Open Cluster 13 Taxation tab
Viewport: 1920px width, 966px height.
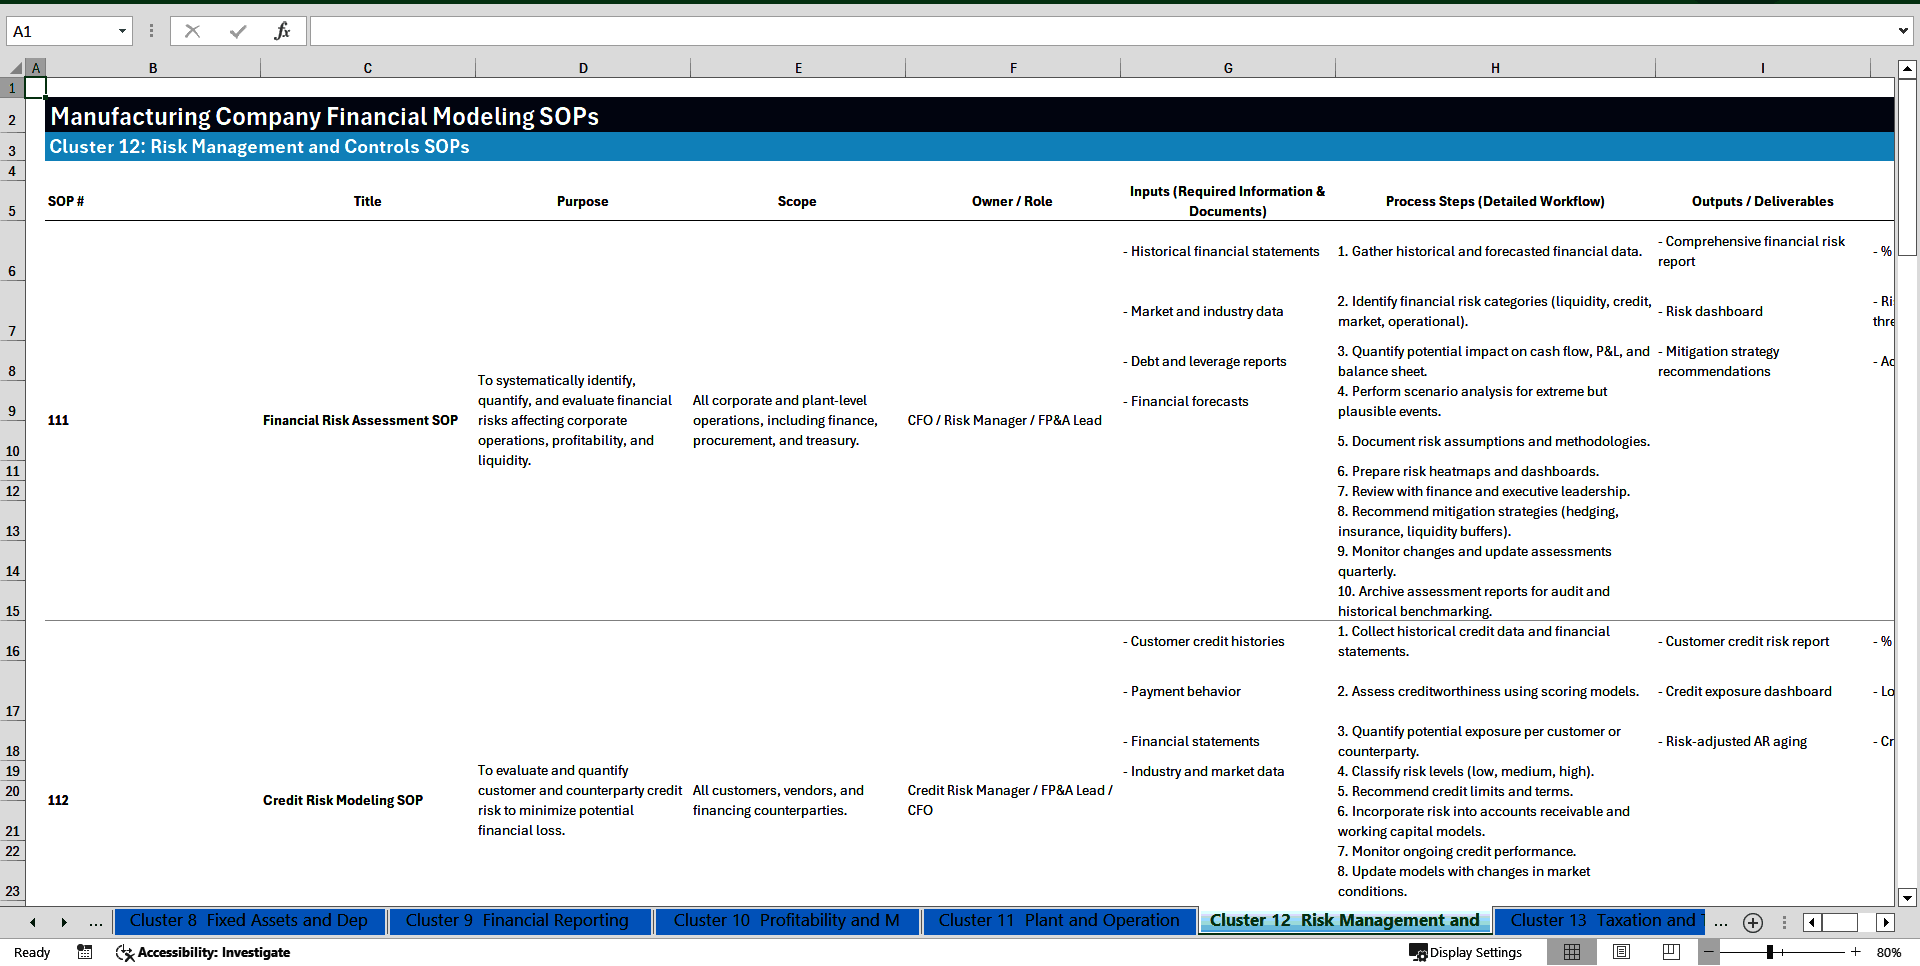(x=1600, y=921)
